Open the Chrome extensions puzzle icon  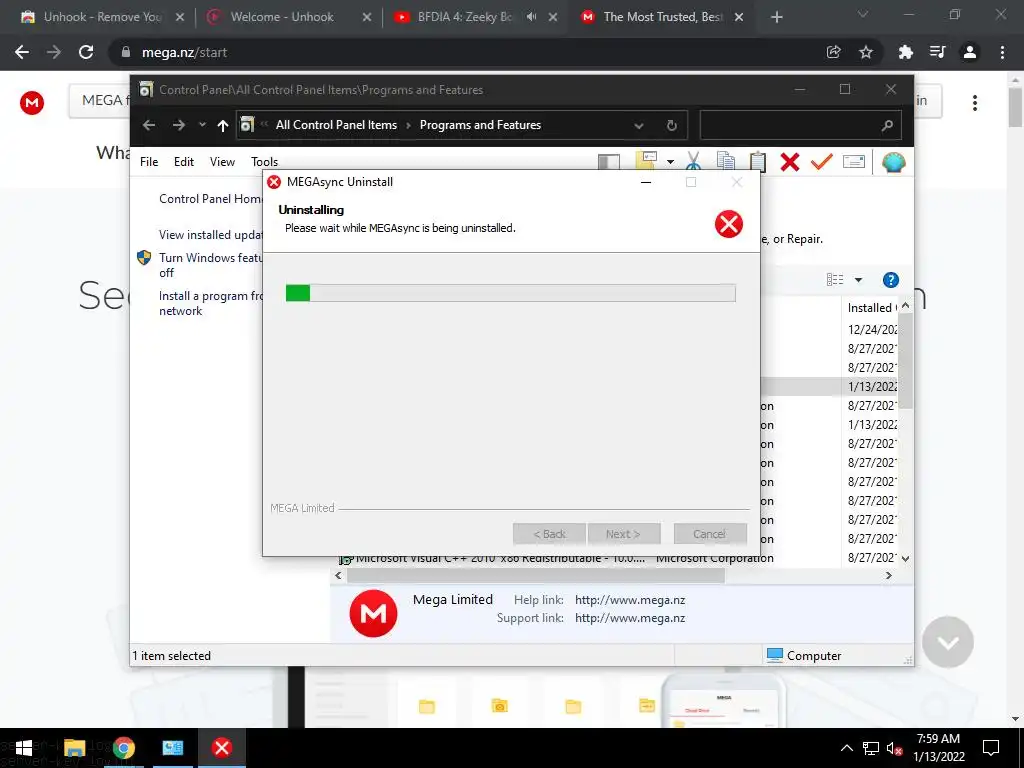tap(906, 52)
